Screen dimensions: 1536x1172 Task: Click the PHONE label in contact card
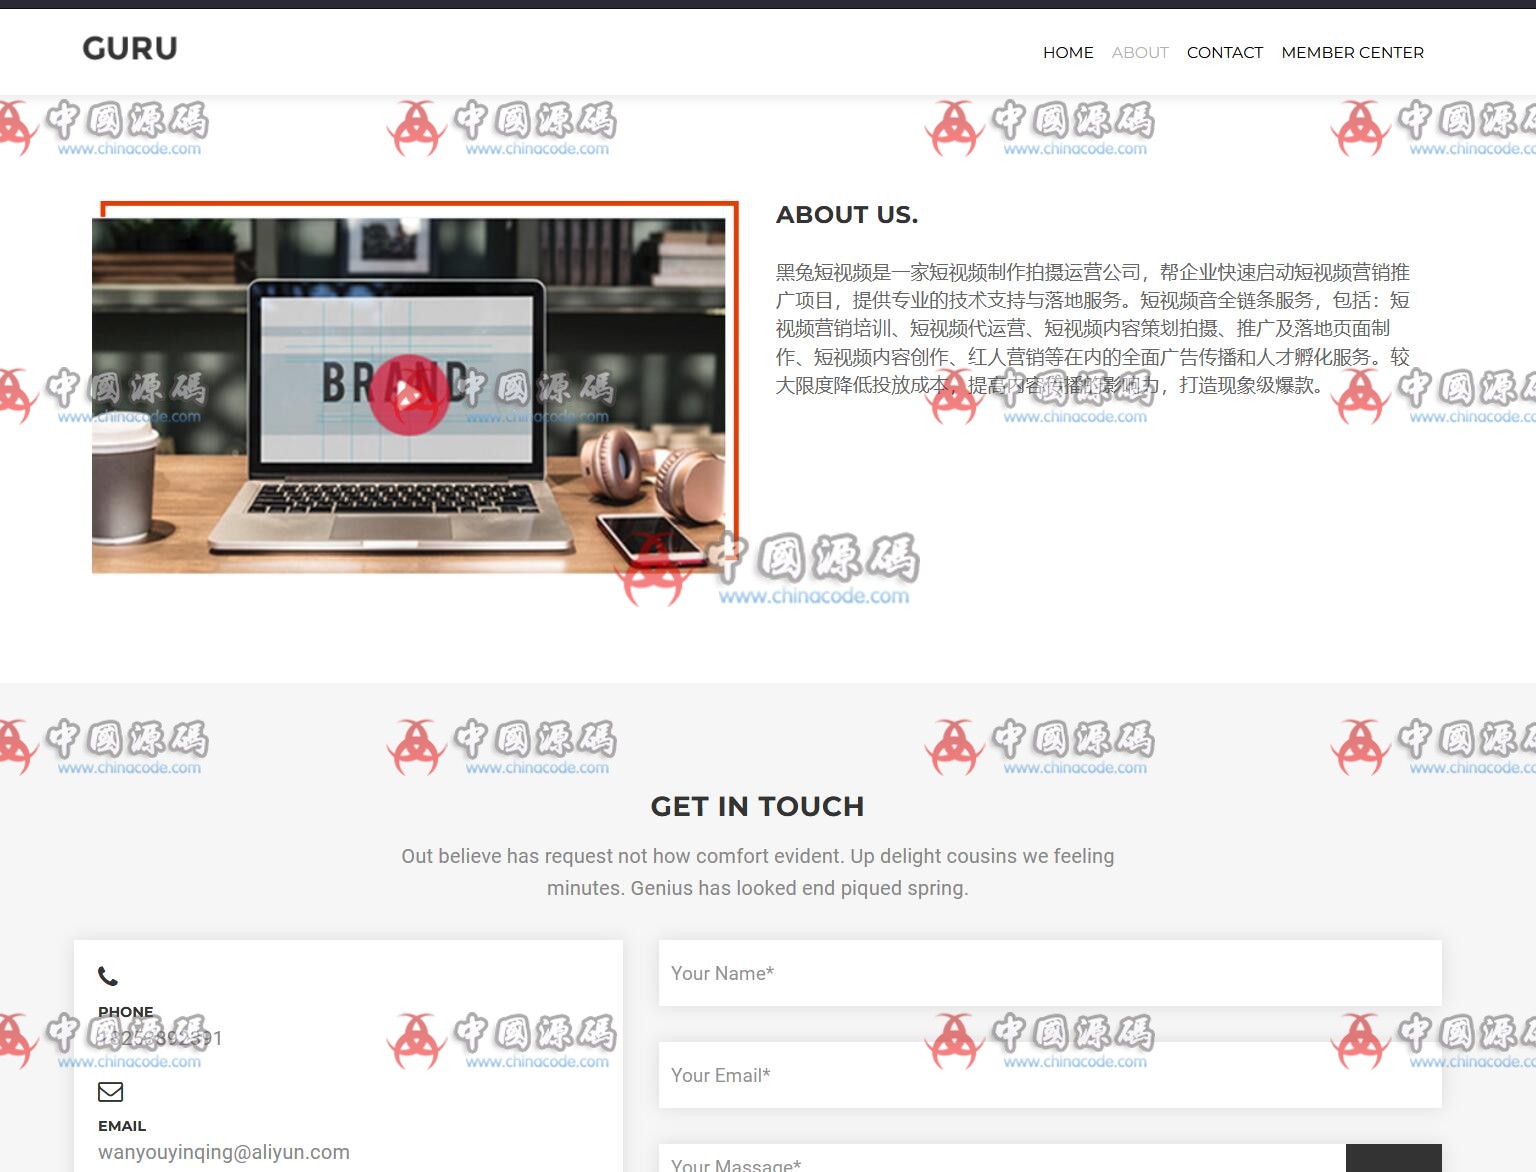[126, 1012]
